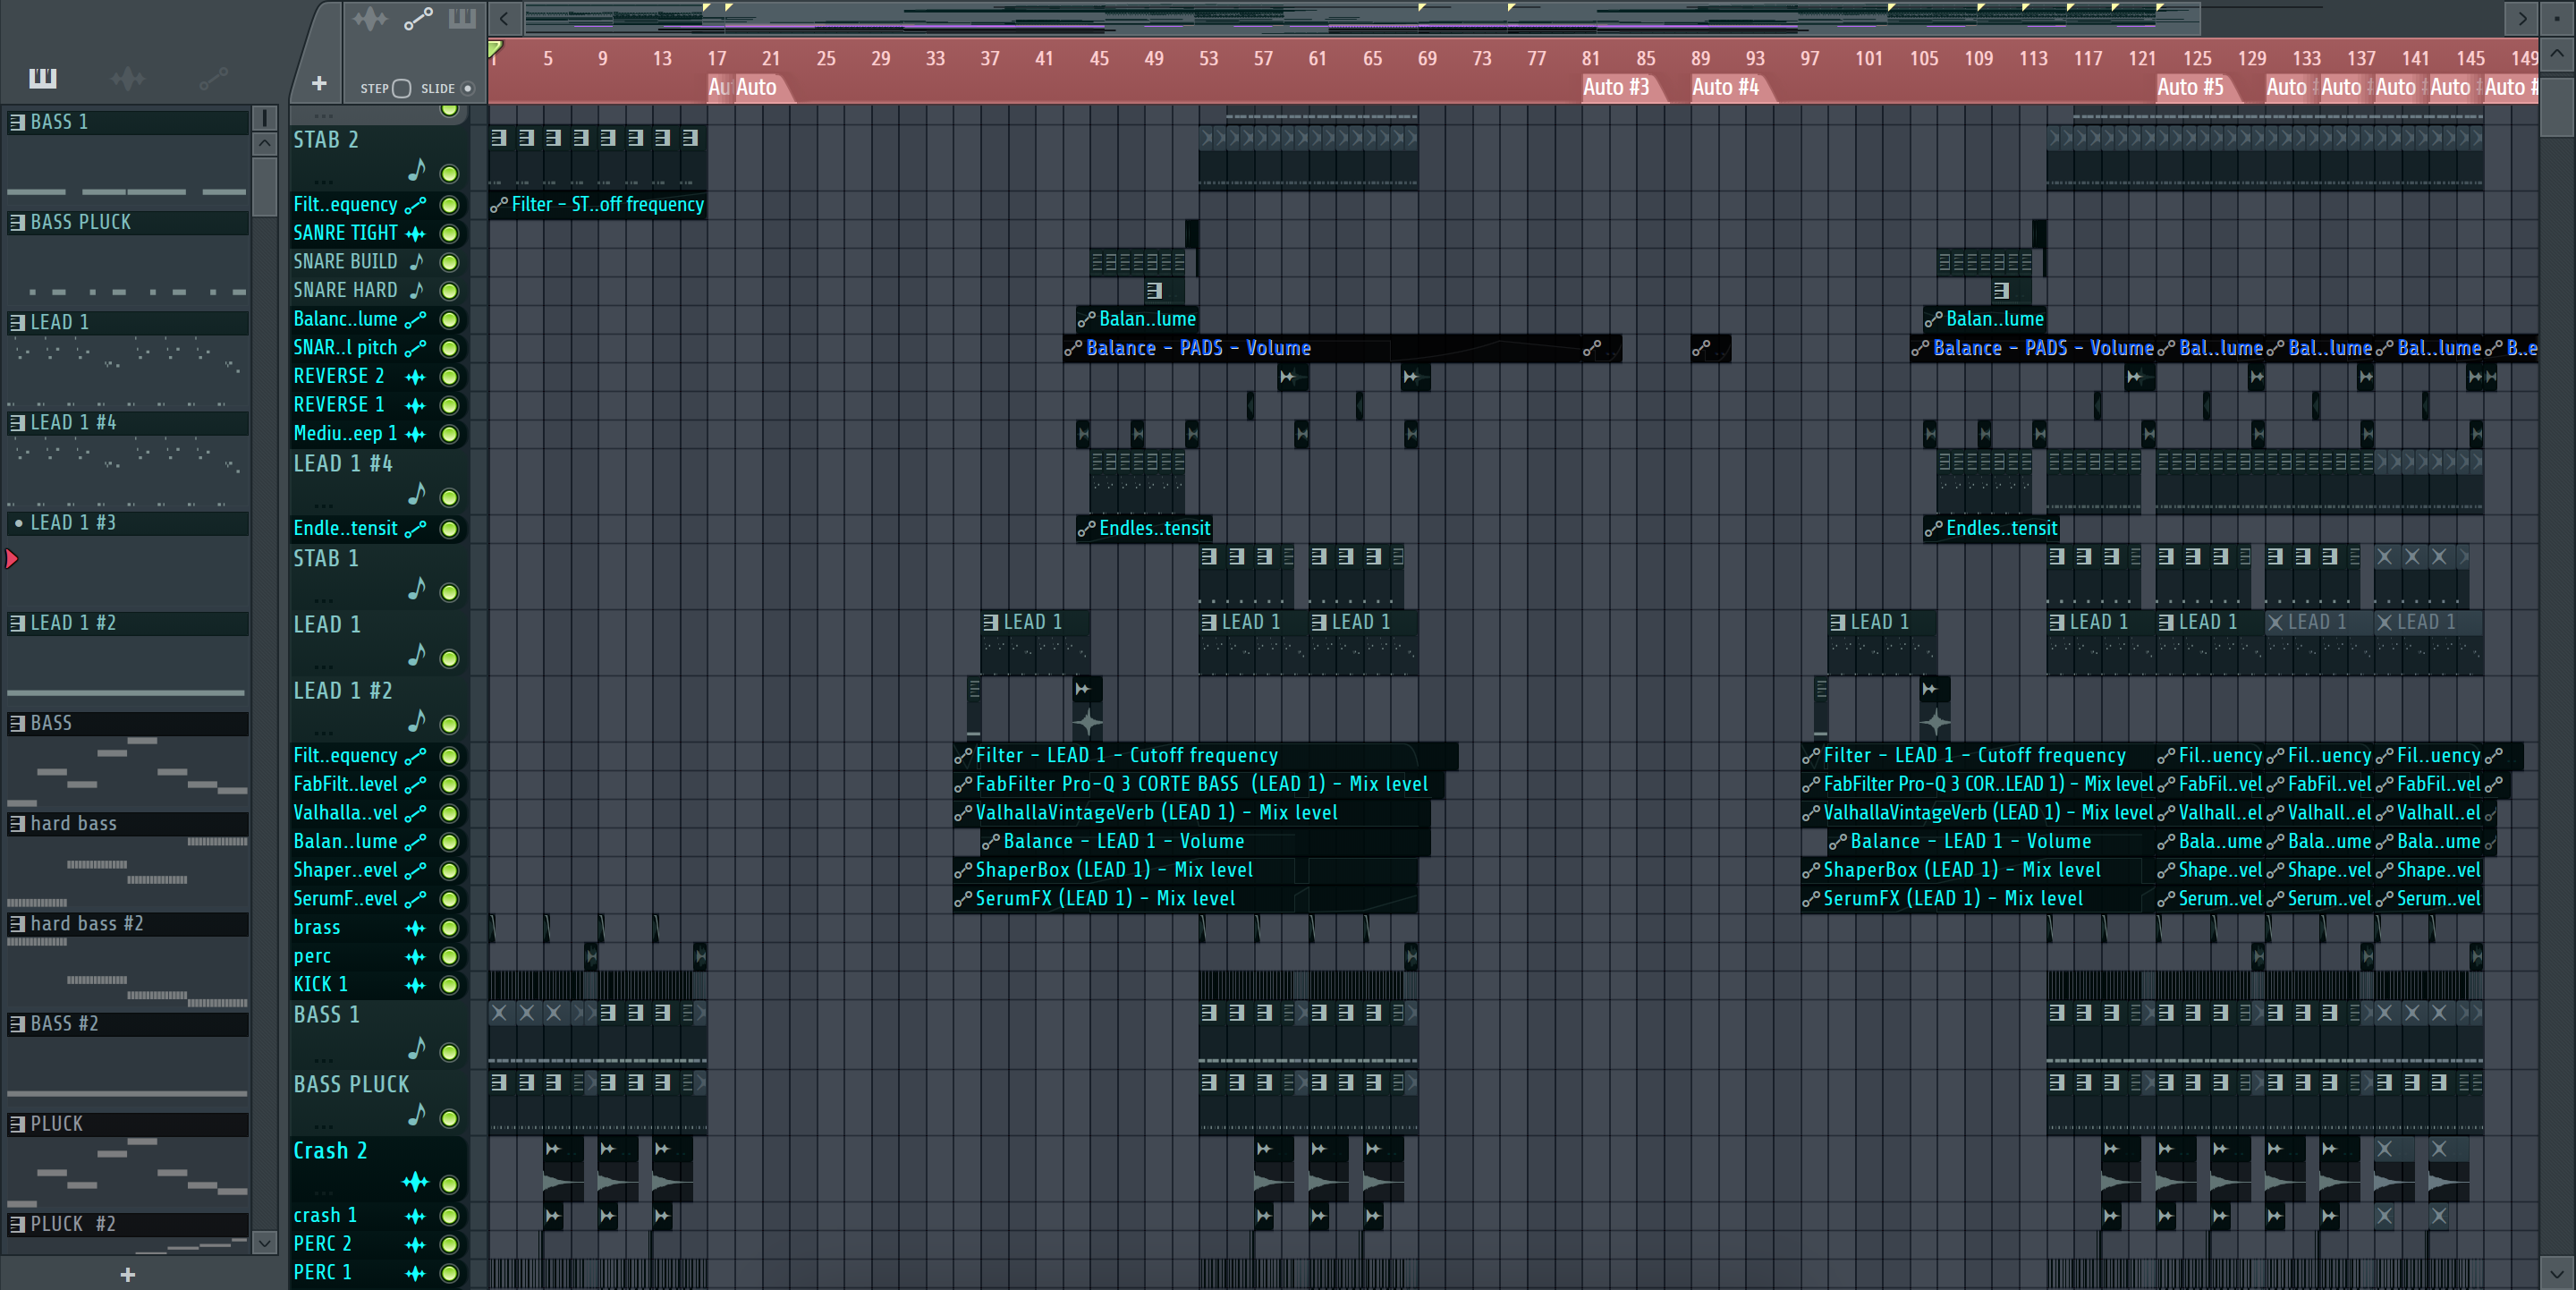The width and height of the screenshot is (2576, 1290).
Task: Jump to Auto #3 timeline marker
Action: (x=1616, y=87)
